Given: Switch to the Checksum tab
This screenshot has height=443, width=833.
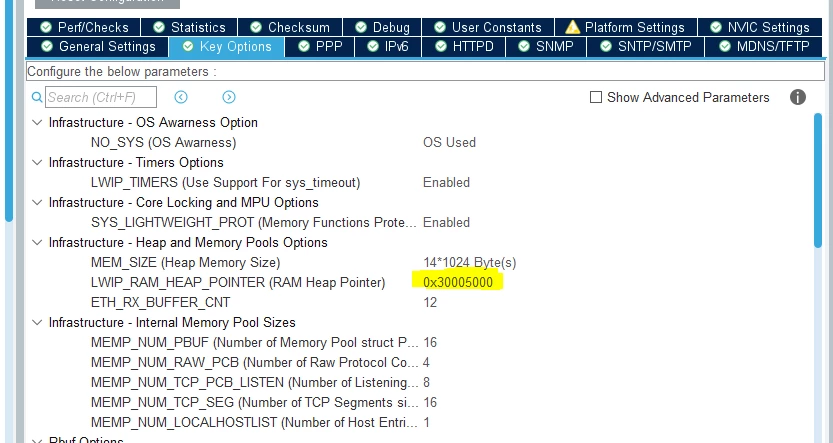Looking at the screenshot, I should coord(290,27).
